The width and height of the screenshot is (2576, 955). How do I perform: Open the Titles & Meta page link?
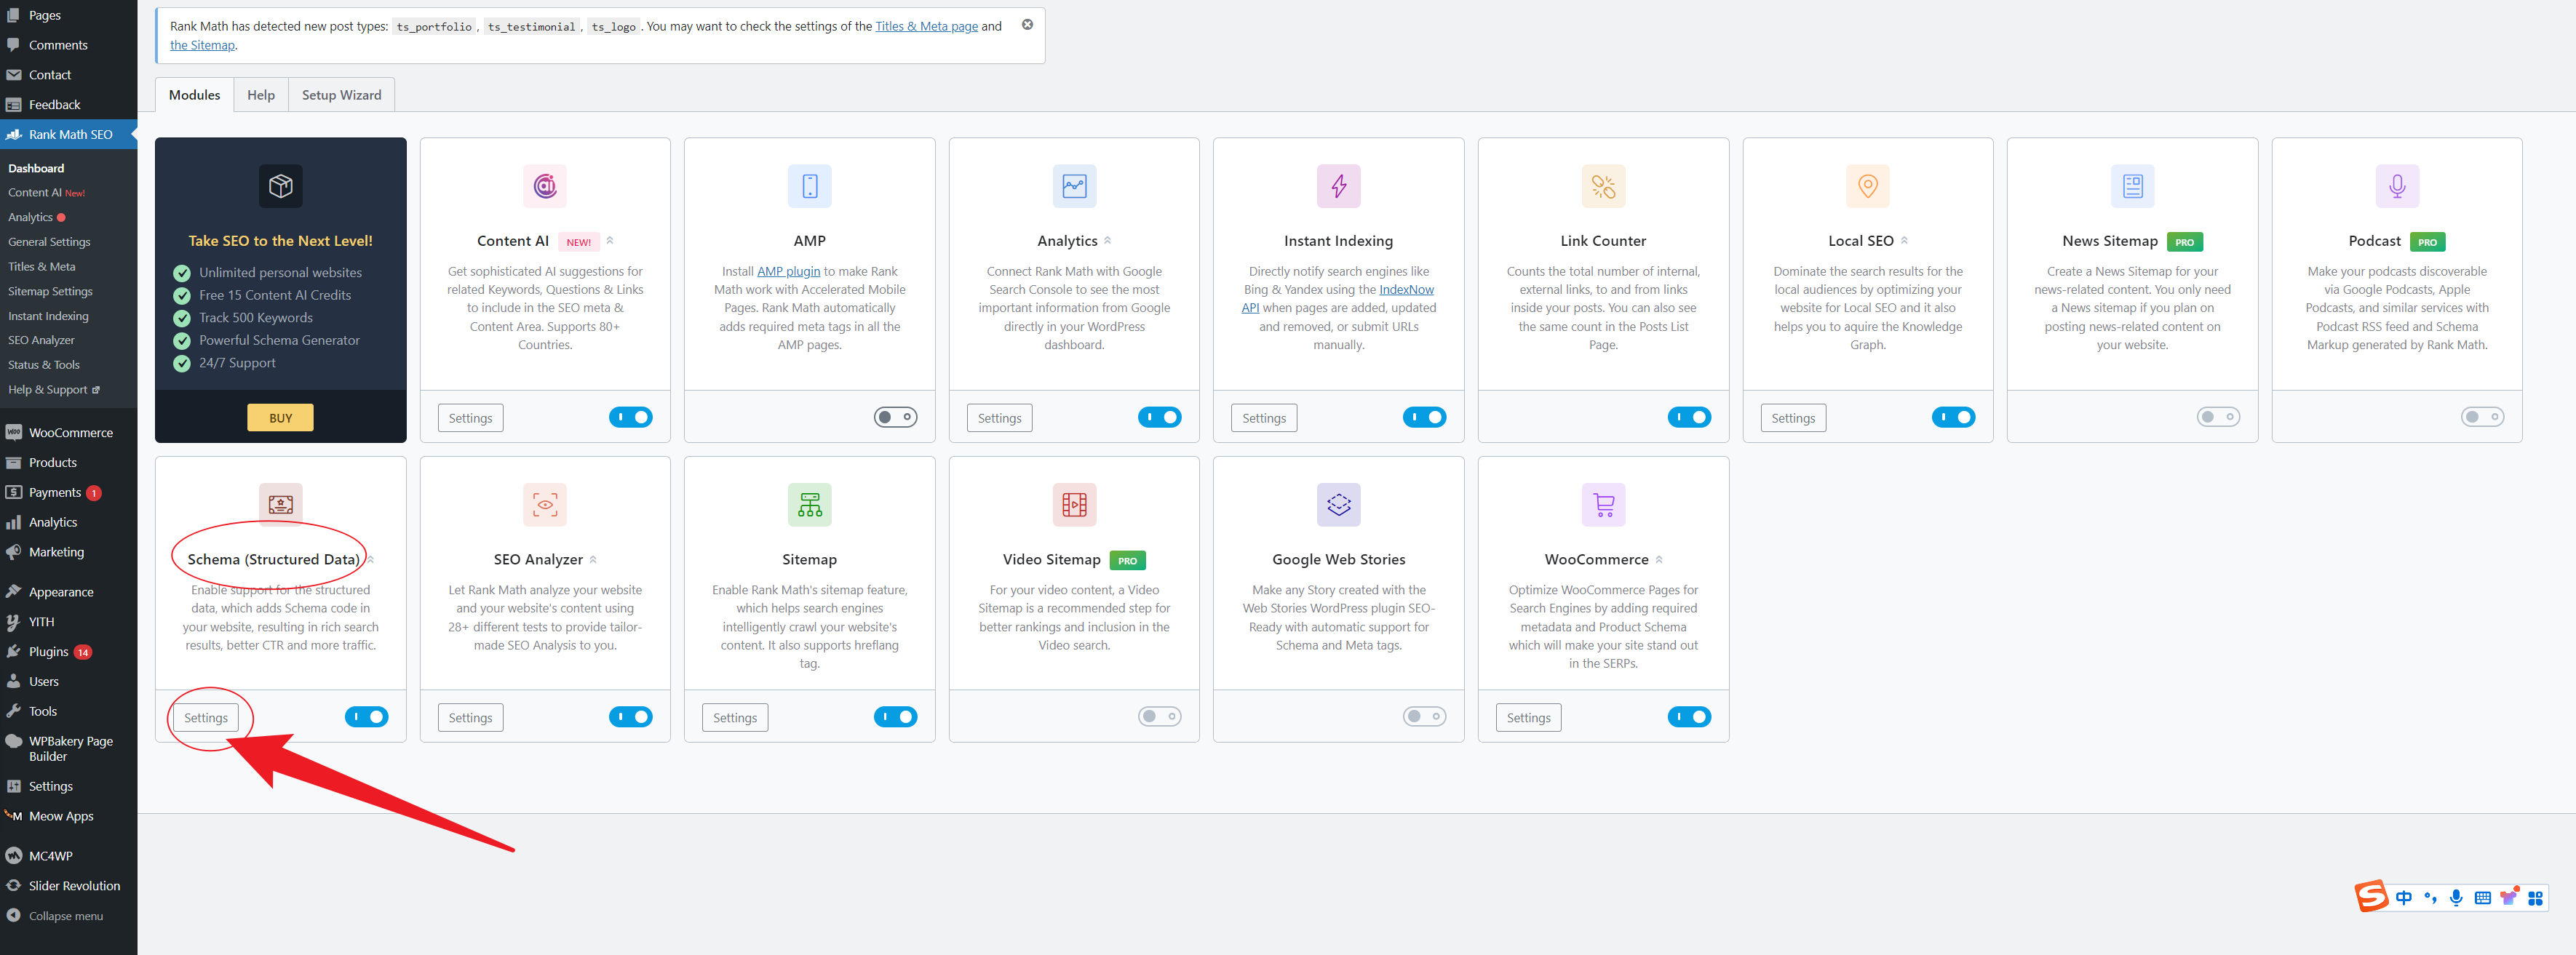pyautogui.click(x=926, y=27)
